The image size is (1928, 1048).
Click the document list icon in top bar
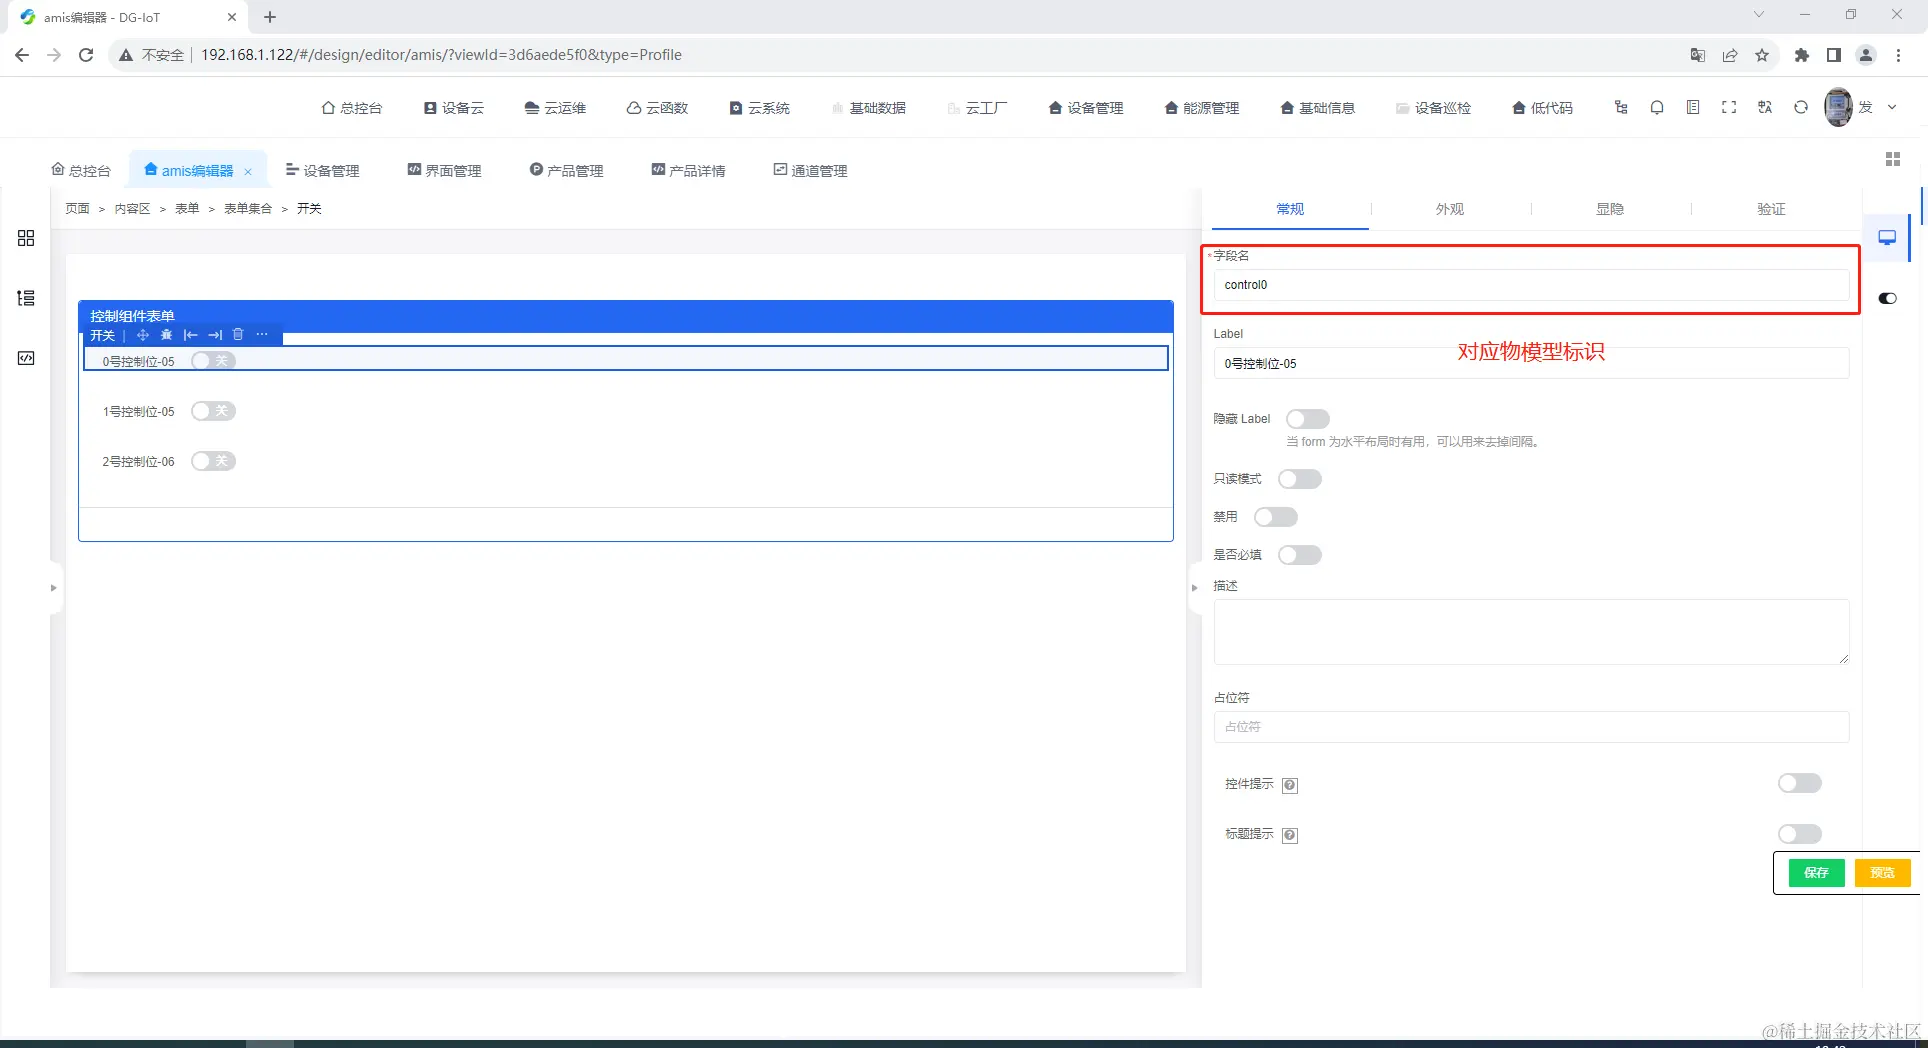pyautogui.click(x=1693, y=107)
